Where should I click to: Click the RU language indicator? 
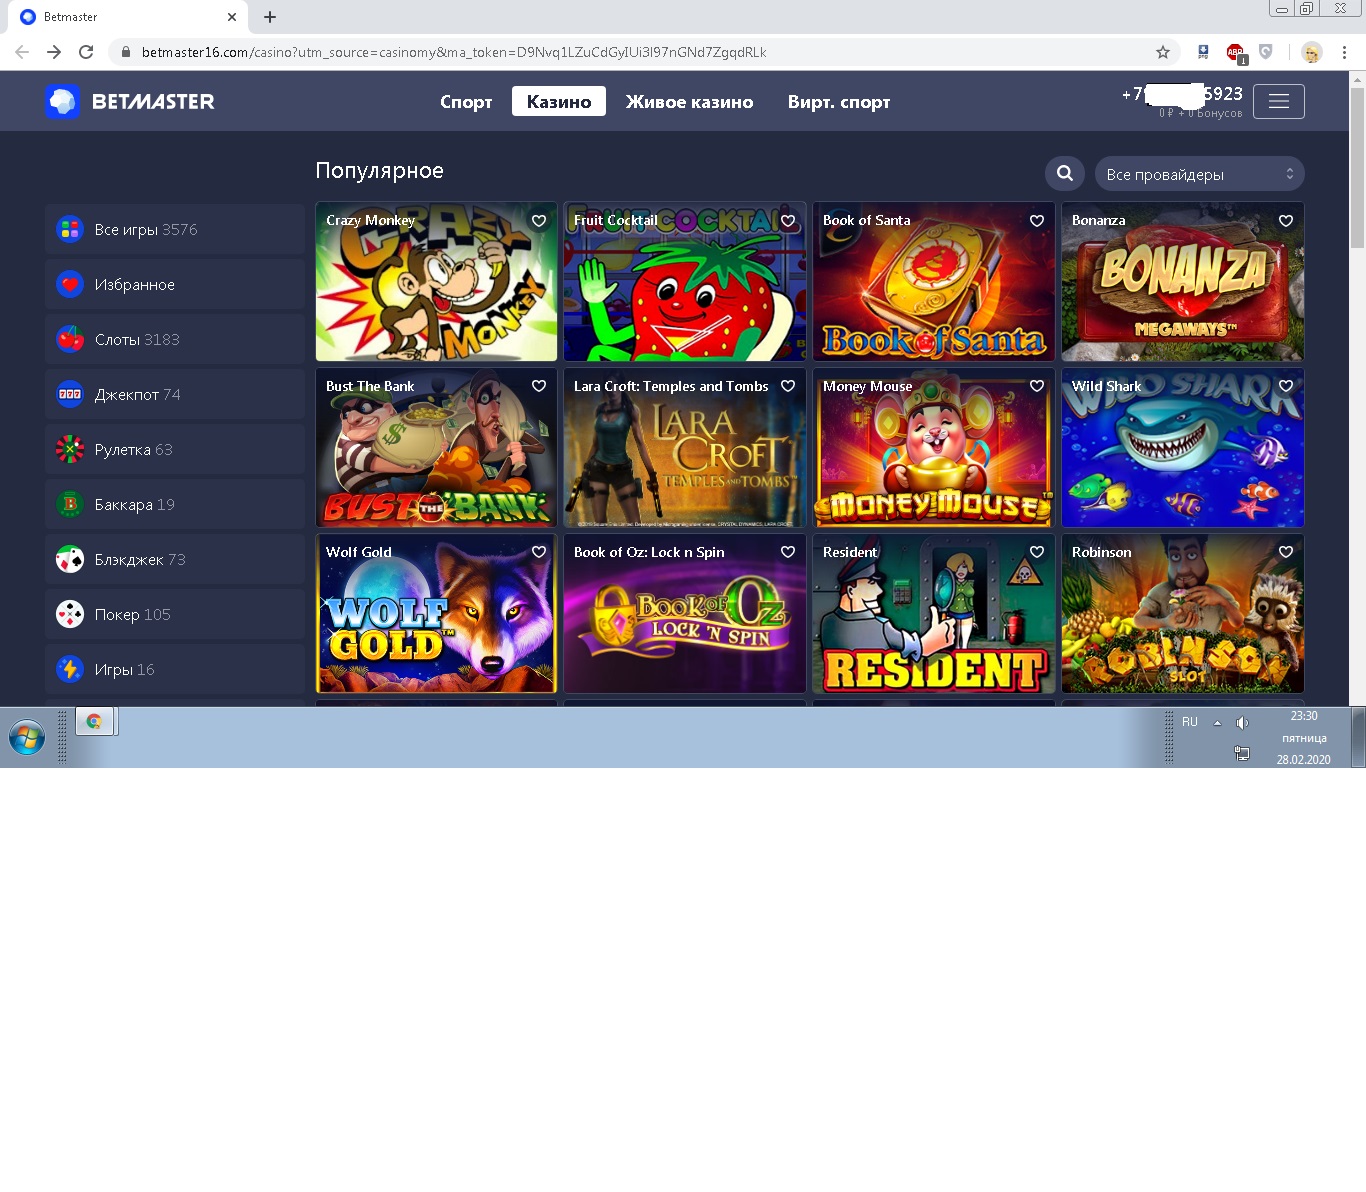[x=1190, y=722]
